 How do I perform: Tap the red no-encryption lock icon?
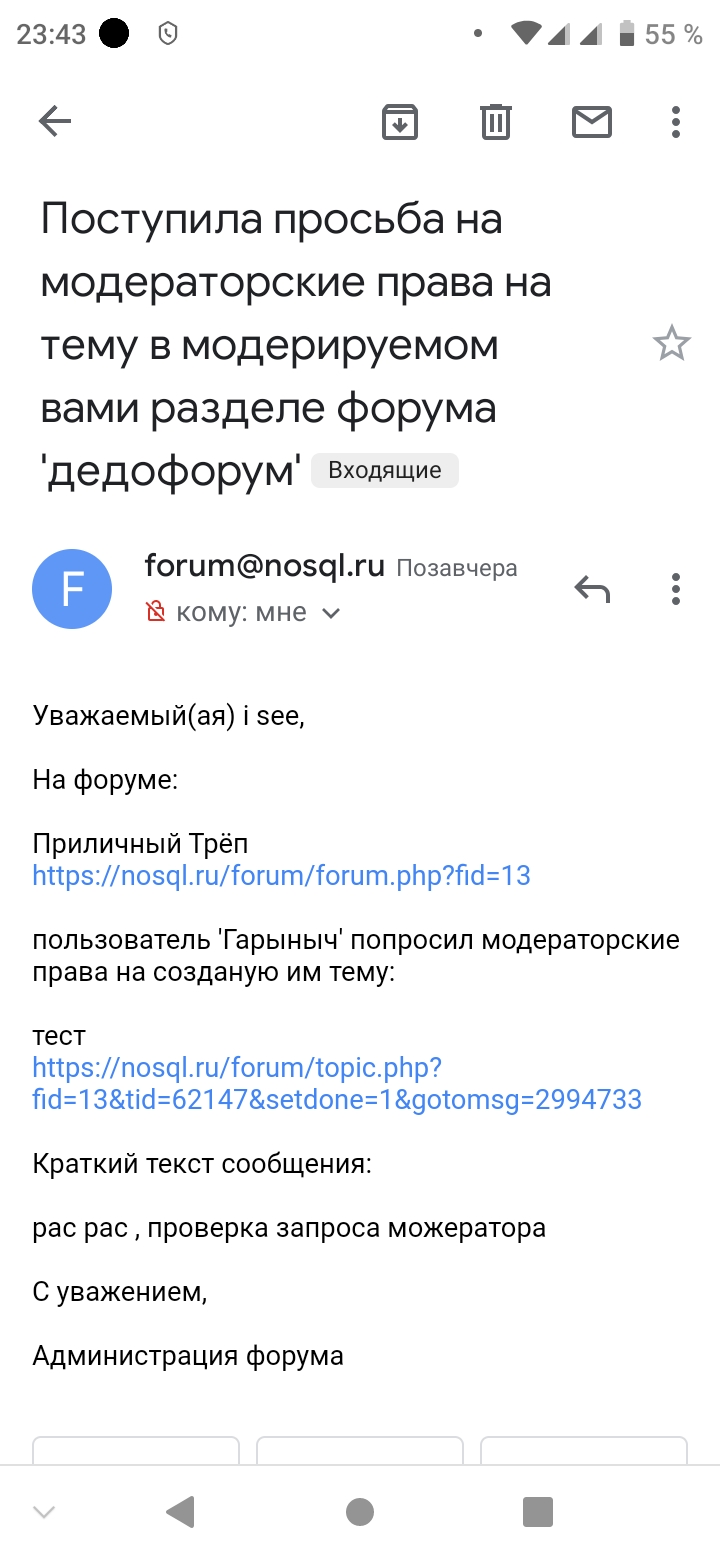tap(156, 612)
